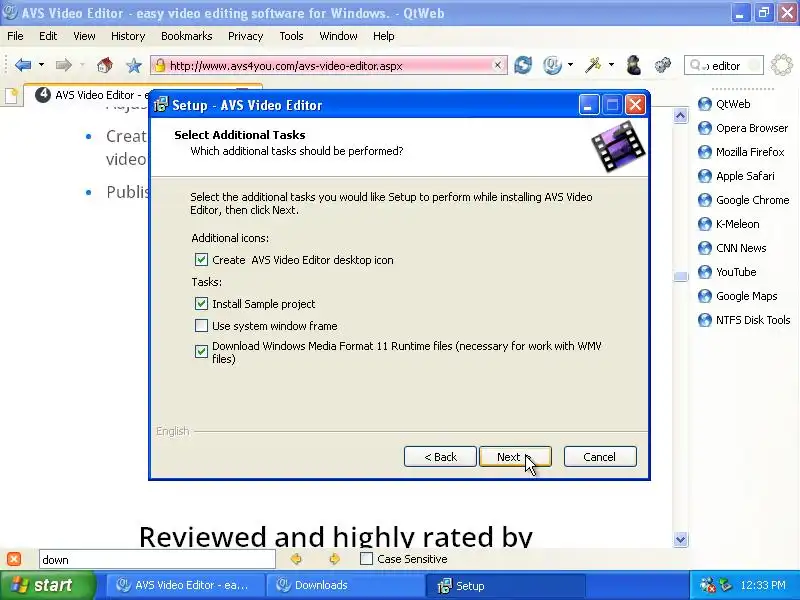Uncheck Create AVS Video Editor desktop icon
Viewport: 800px width, 600px height.
[x=201, y=260]
